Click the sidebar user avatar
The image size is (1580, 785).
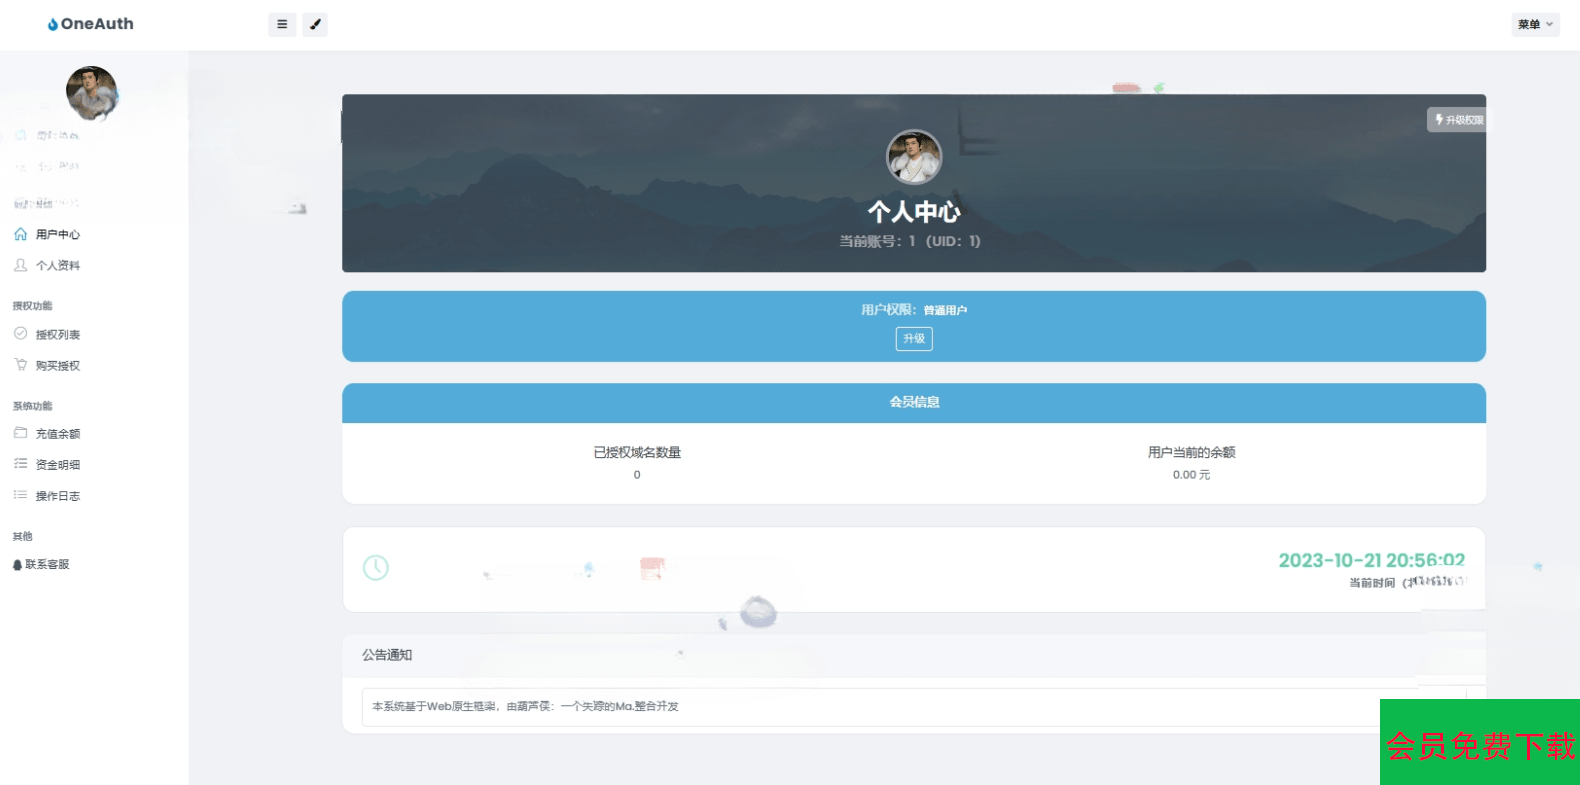(92, 93)
